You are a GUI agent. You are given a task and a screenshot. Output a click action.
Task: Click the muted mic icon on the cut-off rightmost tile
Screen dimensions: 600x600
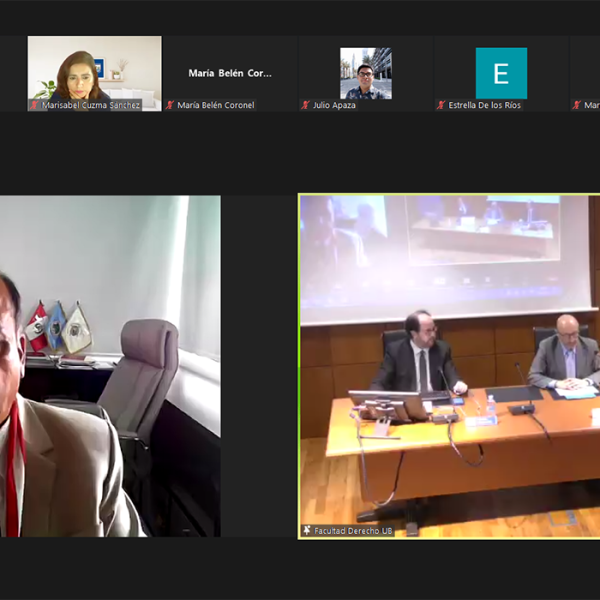click(x=577, y=105)
